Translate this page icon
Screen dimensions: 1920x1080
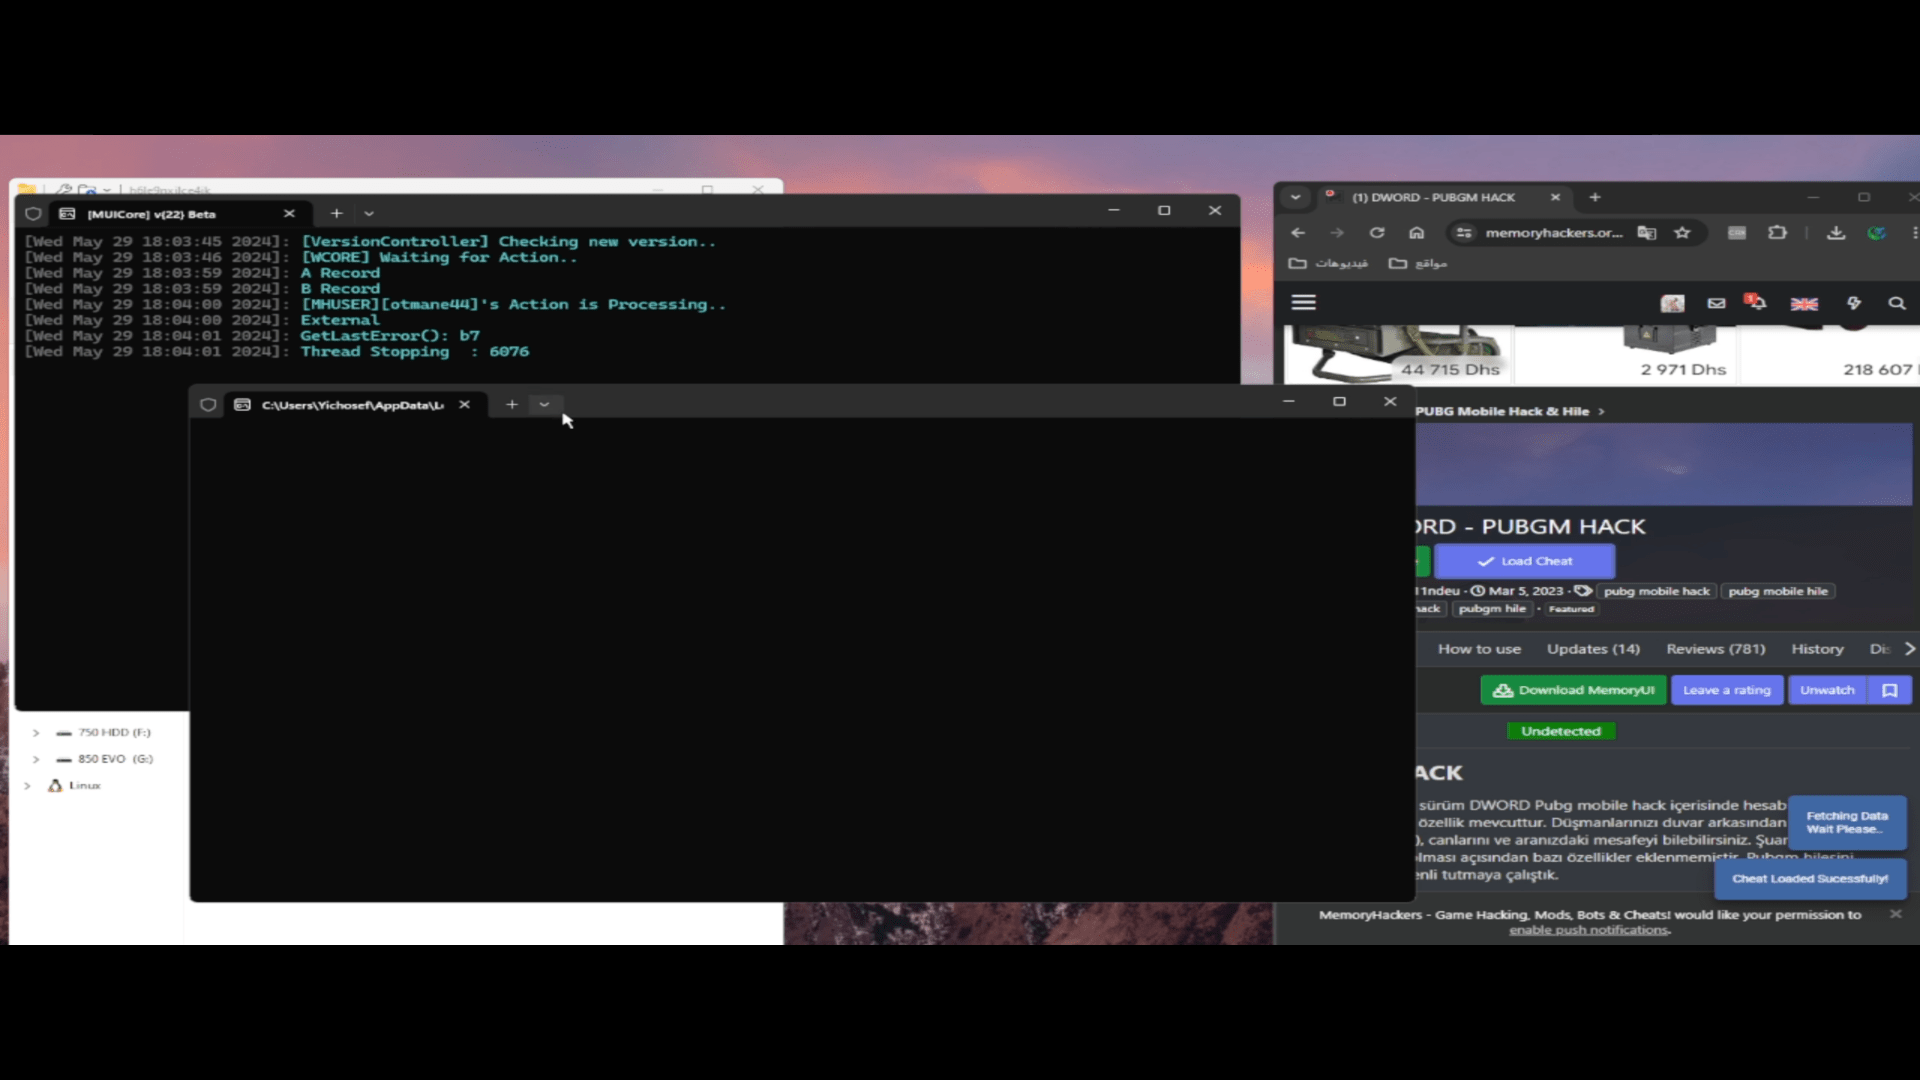pos(1646,233)
